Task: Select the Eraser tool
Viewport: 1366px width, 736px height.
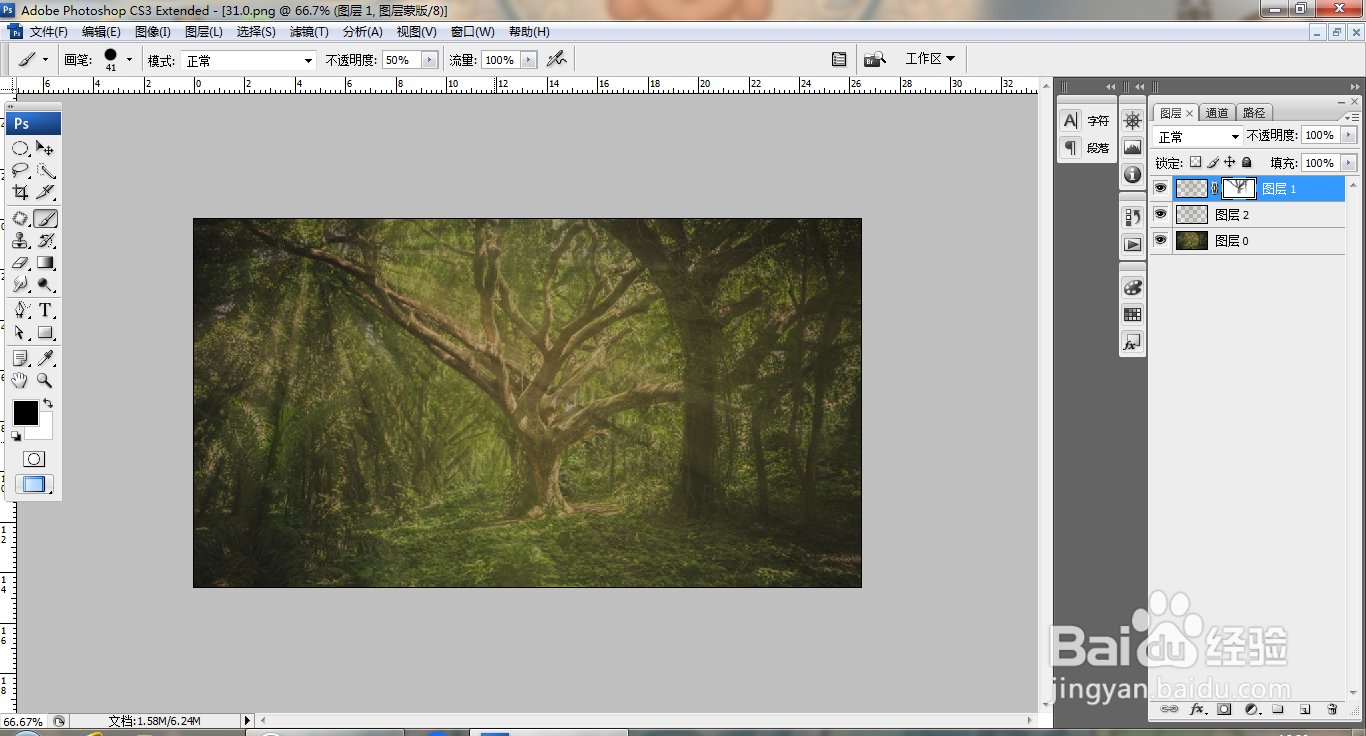Action: tap(20, 263)
